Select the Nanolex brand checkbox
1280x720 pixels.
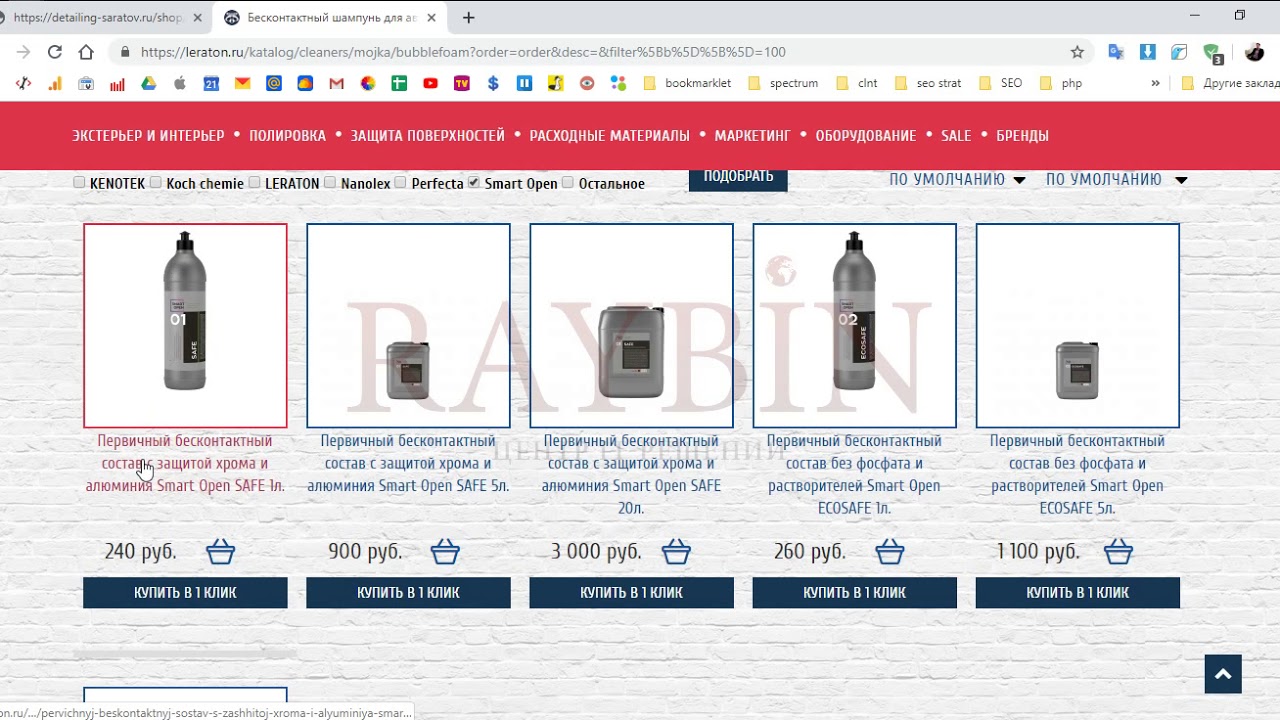point(330,182)
